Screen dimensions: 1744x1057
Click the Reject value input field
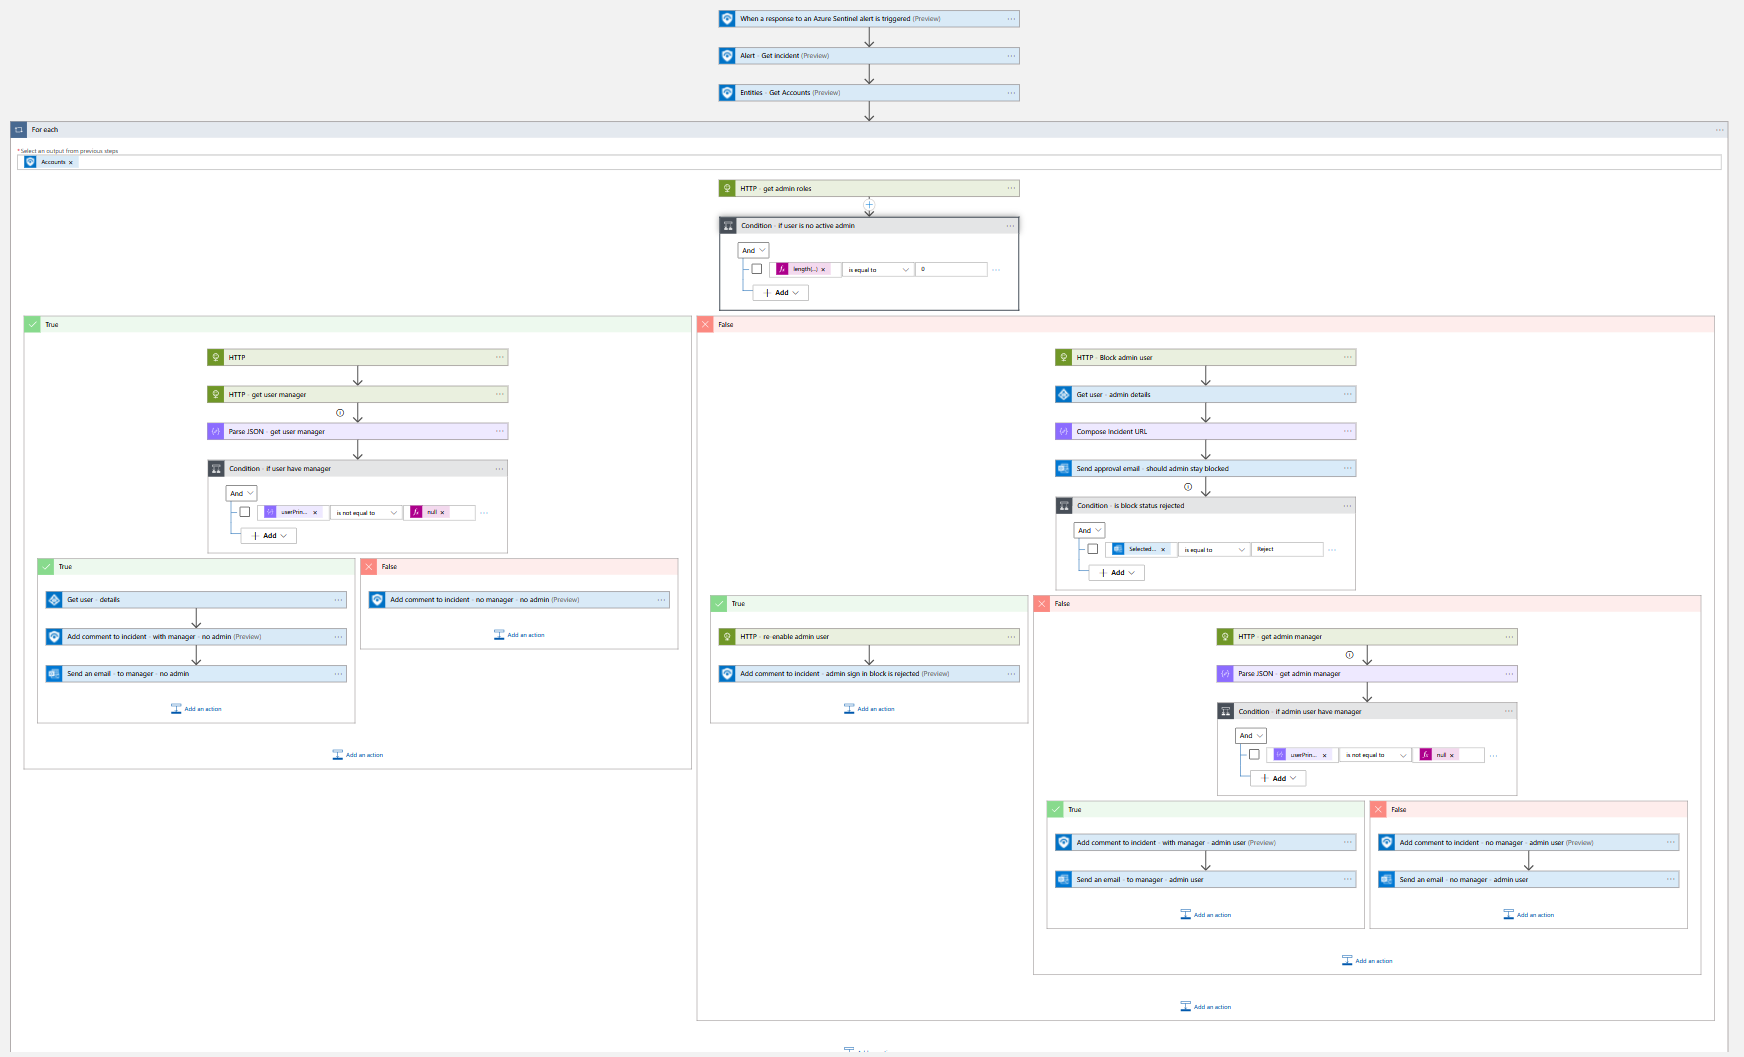tap(1287, 550)
